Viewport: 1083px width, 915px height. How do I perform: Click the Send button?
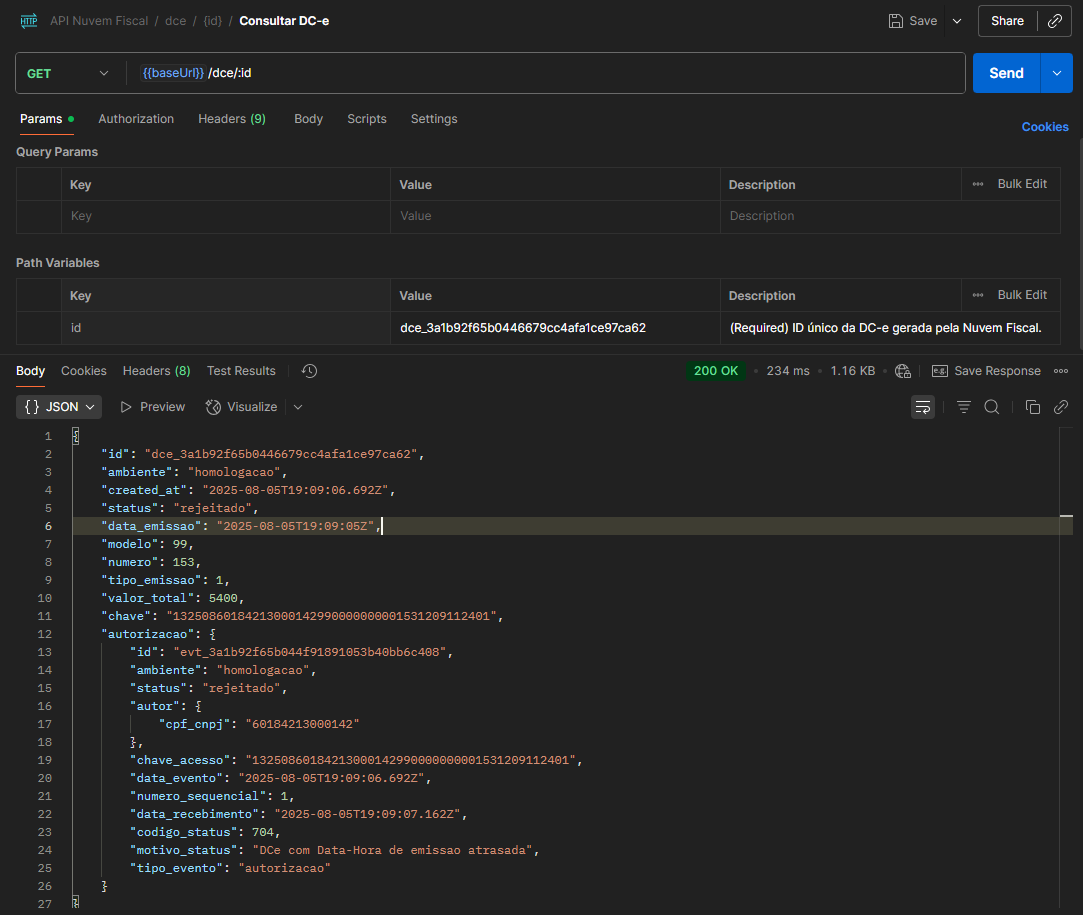1006,73
